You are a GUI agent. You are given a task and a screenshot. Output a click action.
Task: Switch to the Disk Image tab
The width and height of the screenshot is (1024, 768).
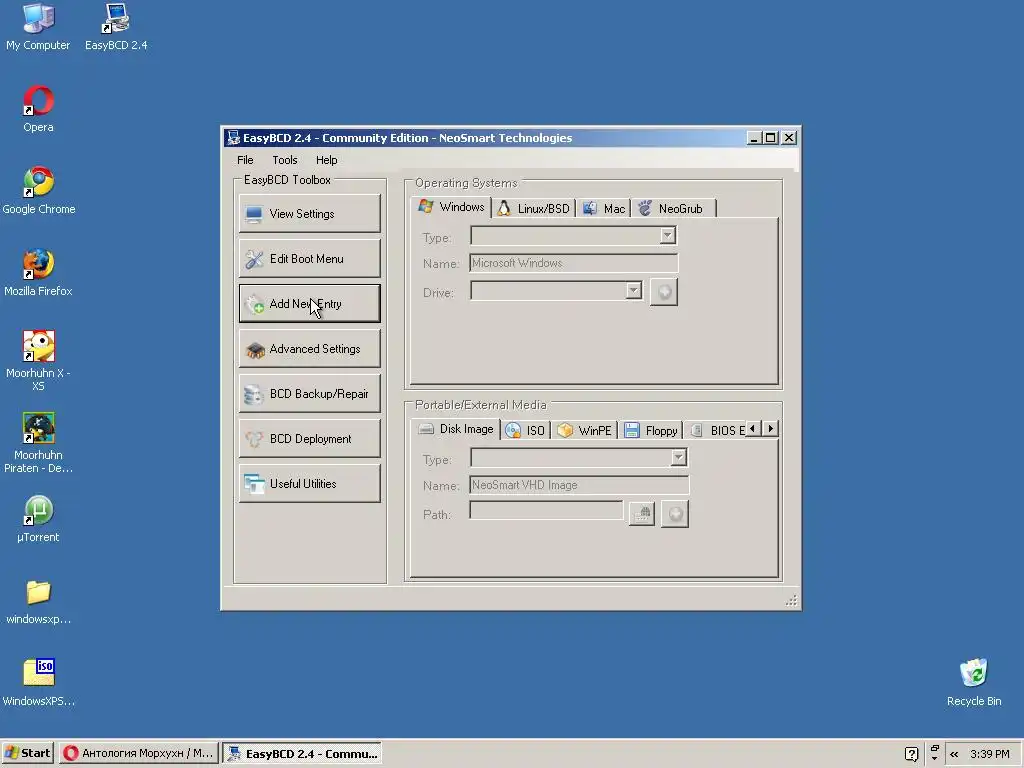tap(456, 429)
